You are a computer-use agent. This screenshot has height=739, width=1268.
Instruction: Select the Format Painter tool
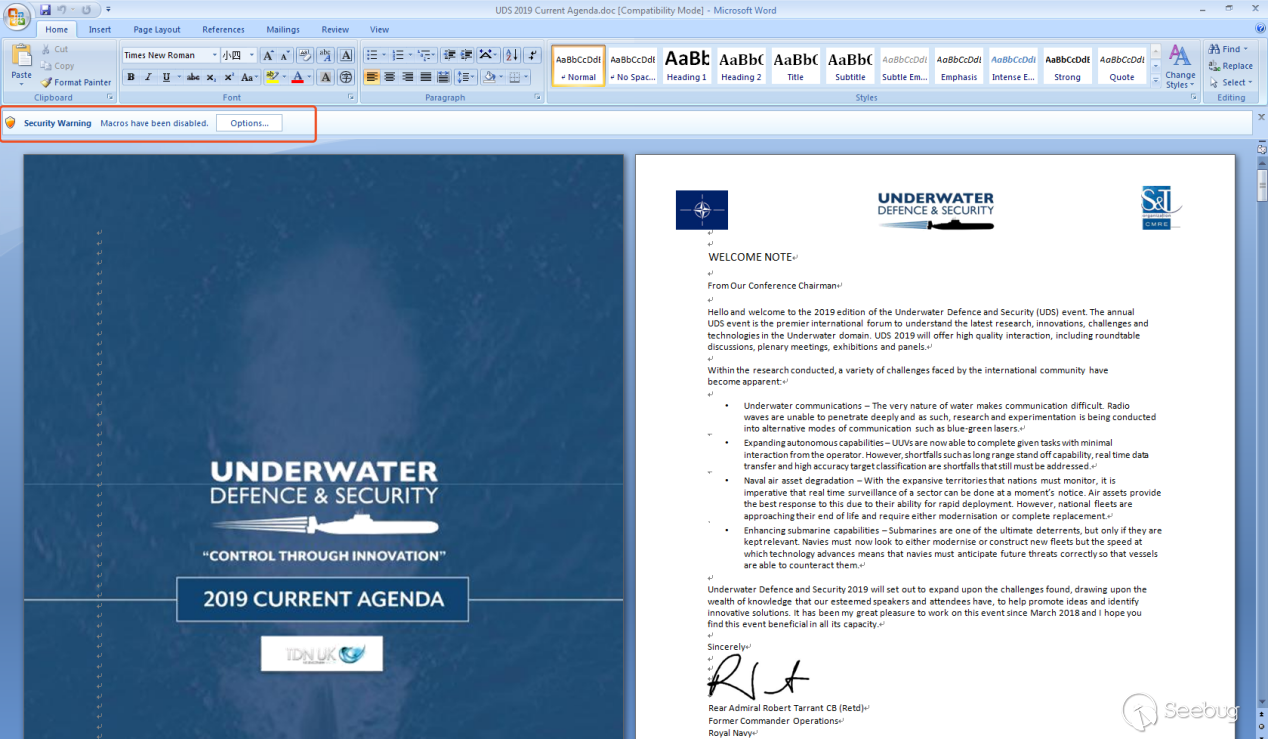tap(76, 83)
